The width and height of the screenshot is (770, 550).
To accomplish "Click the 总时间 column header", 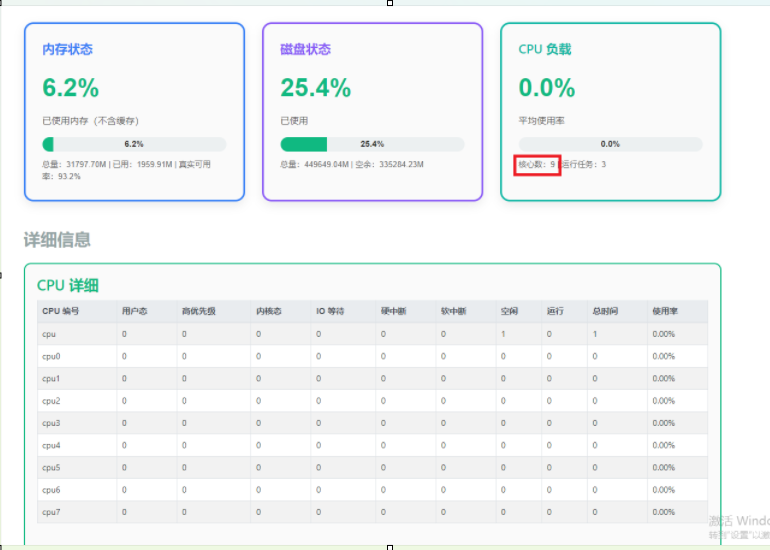I will coord(605,311).
